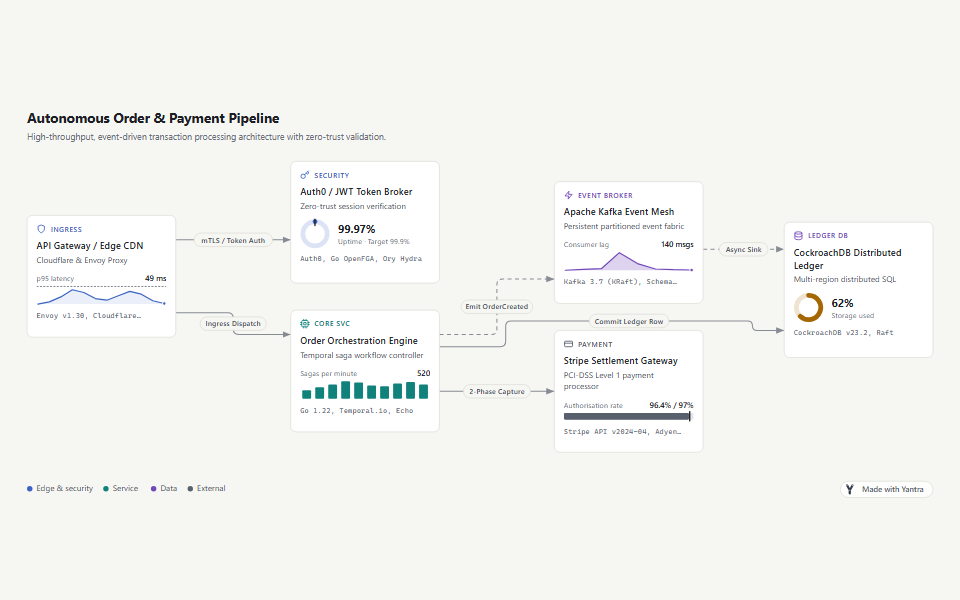Click the 49 ms latency value
This screenshot has height=600, width=960.
point(156,279)
